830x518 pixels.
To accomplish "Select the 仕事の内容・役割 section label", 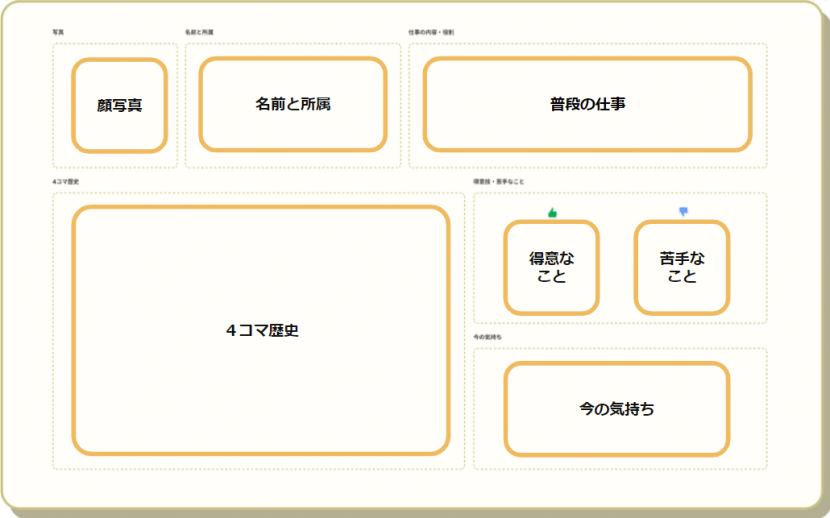I will (431, 32).
